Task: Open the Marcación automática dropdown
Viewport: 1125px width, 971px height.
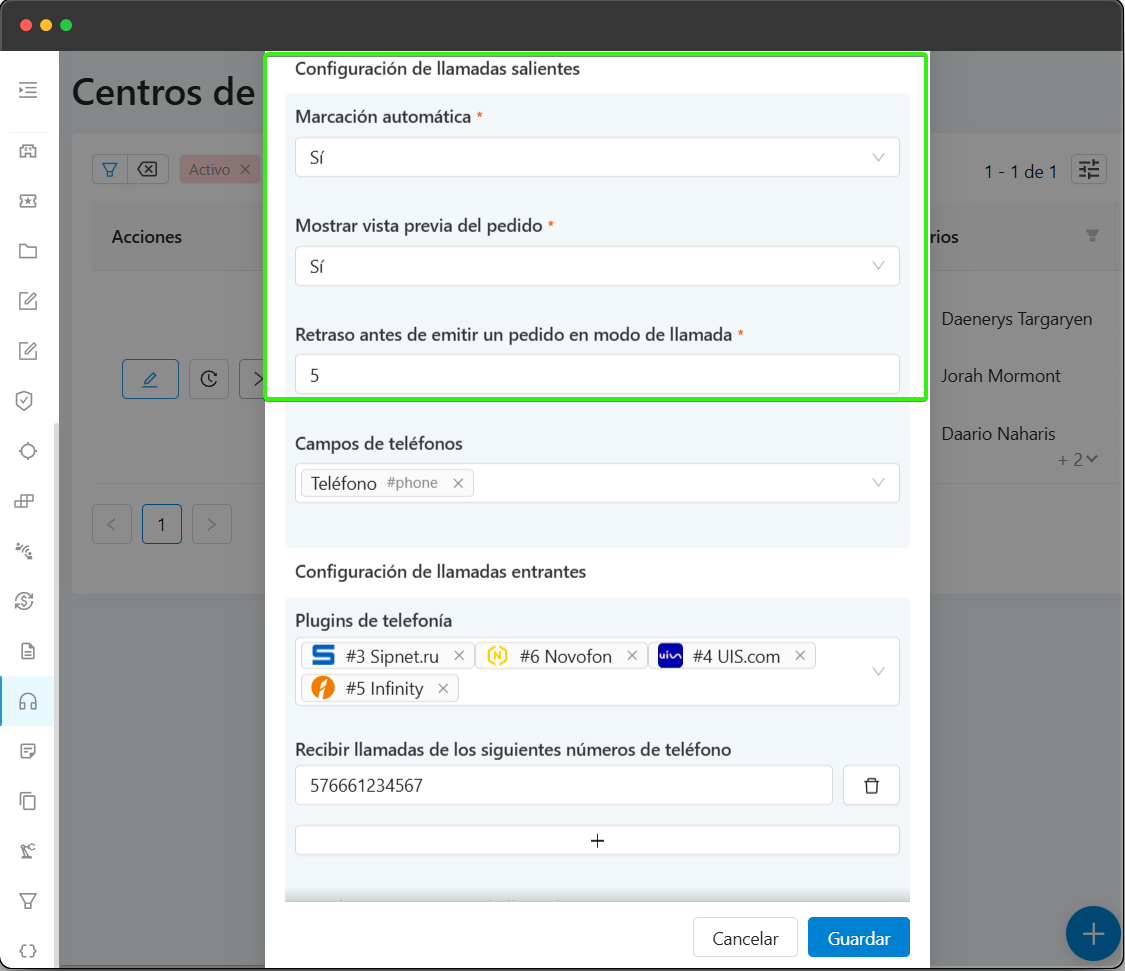Action: (x=597, y=158)
